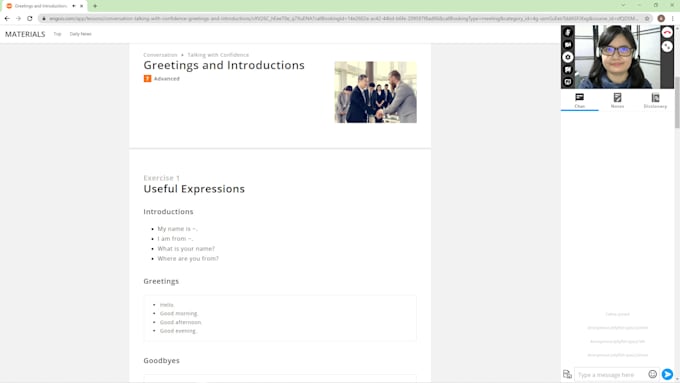
Task: Click the browser back arrow
Action: (x=7, y=18)
